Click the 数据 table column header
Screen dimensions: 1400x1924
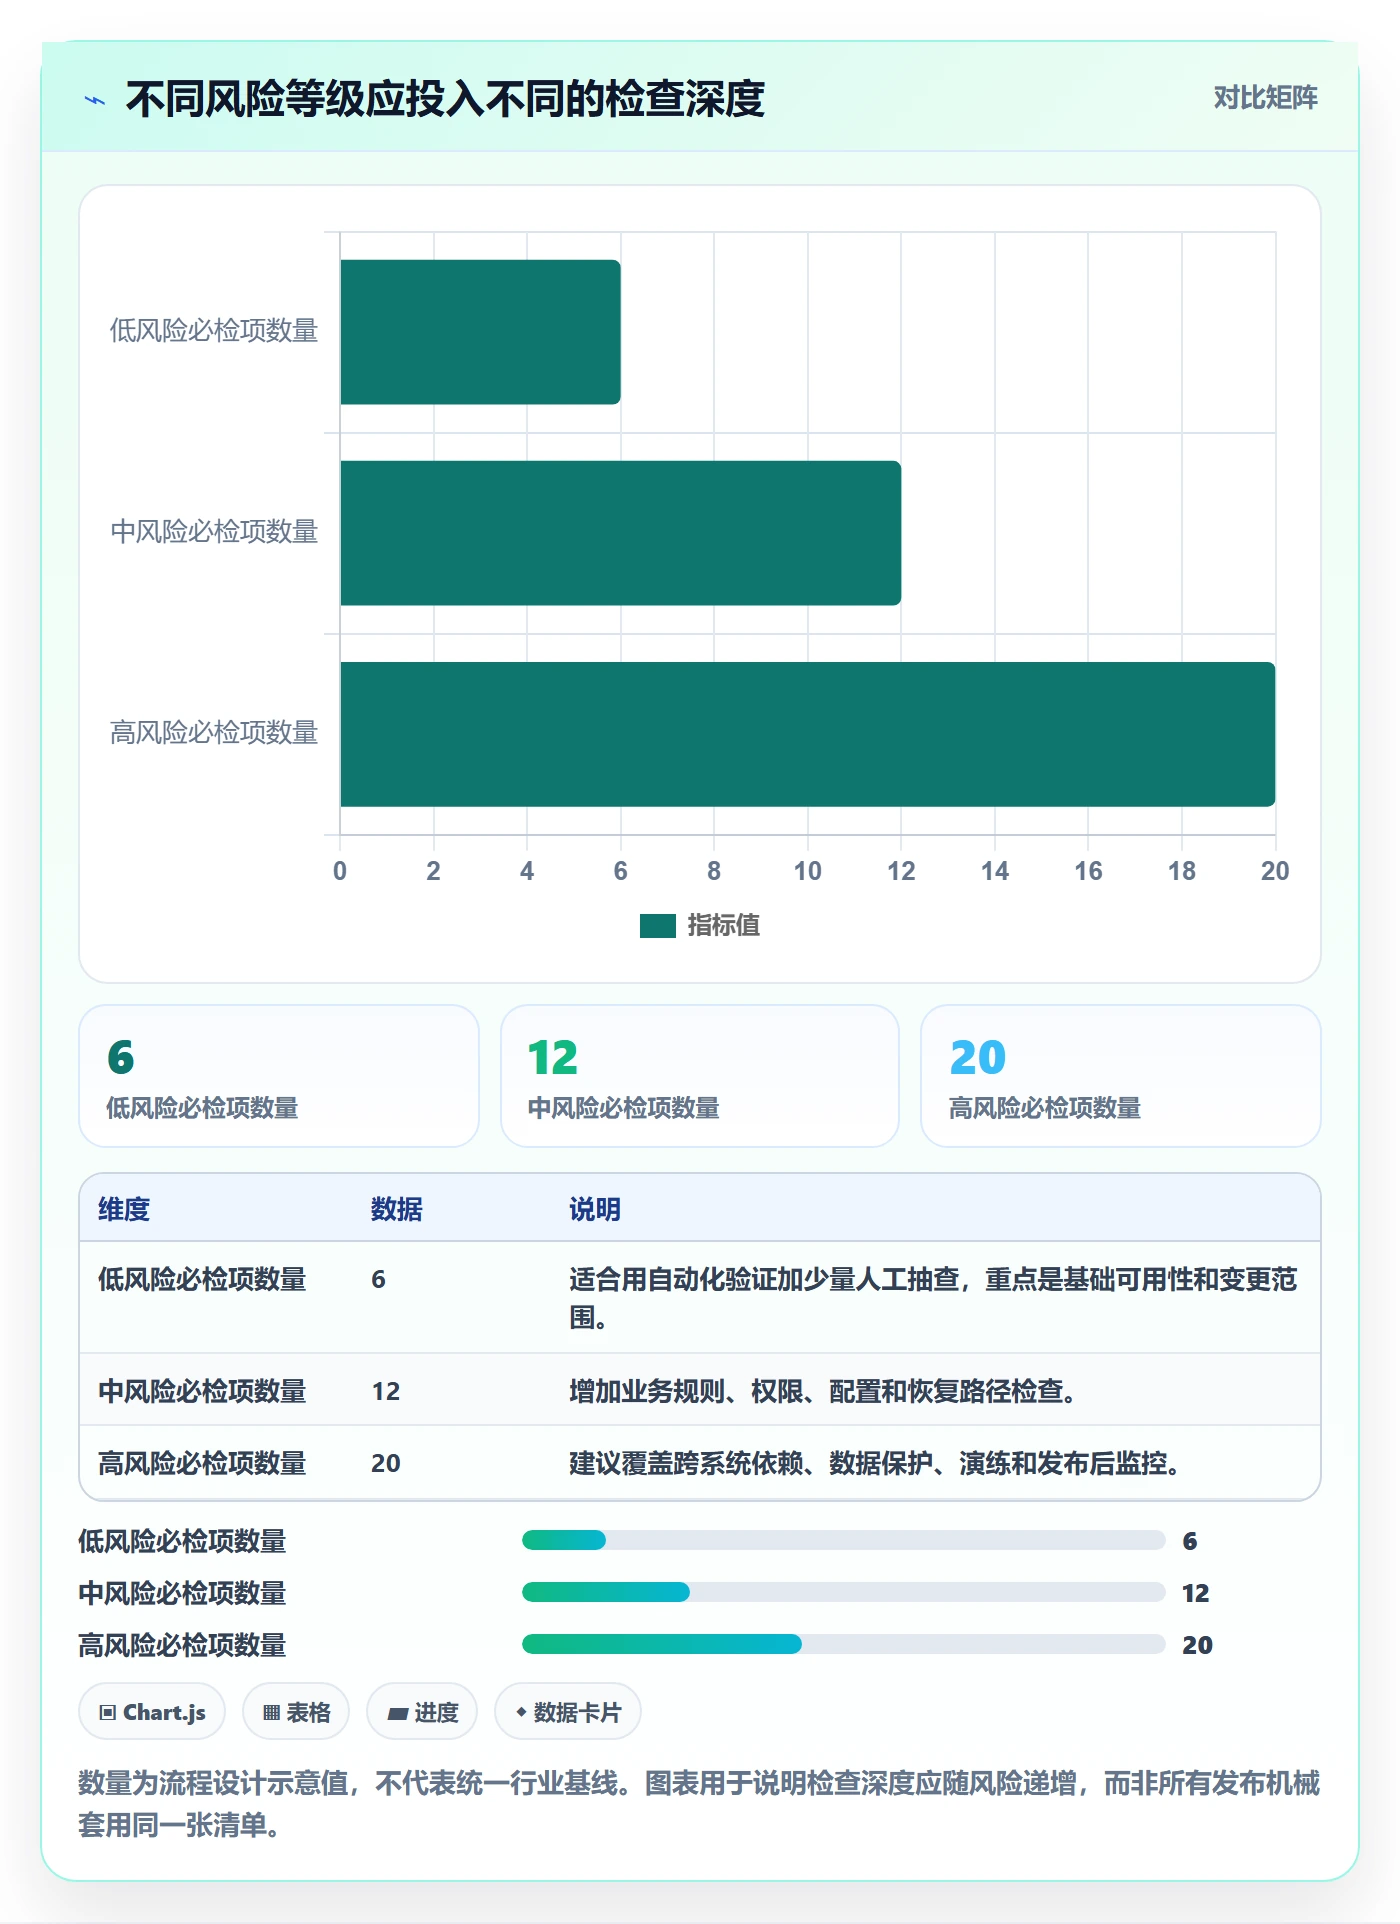[397, 1209]
